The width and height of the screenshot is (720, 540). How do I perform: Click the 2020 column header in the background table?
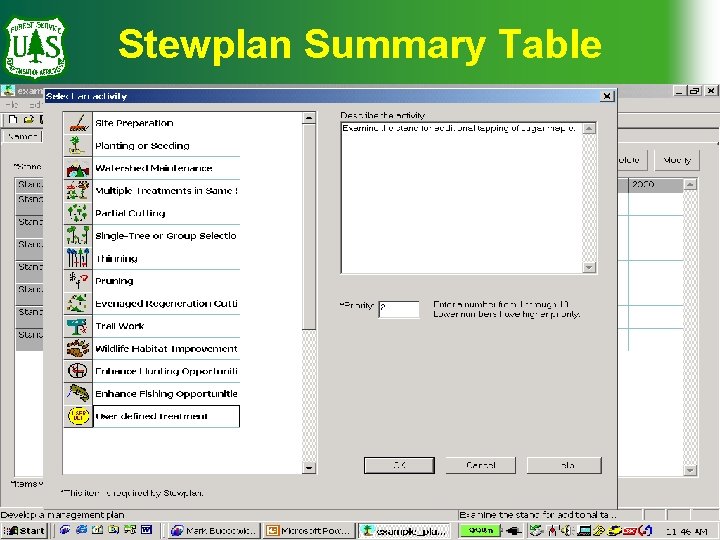(655, 185)
